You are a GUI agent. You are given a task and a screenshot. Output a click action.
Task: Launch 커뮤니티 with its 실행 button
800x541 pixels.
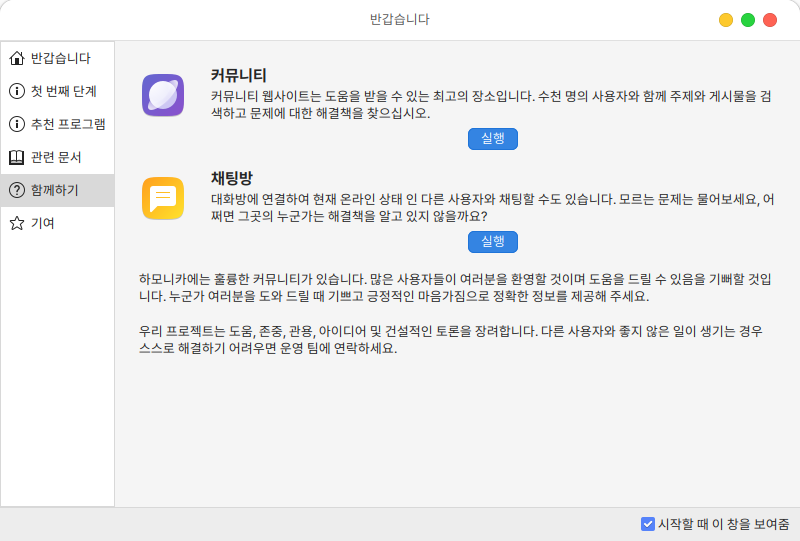click(x=493, y=139)
